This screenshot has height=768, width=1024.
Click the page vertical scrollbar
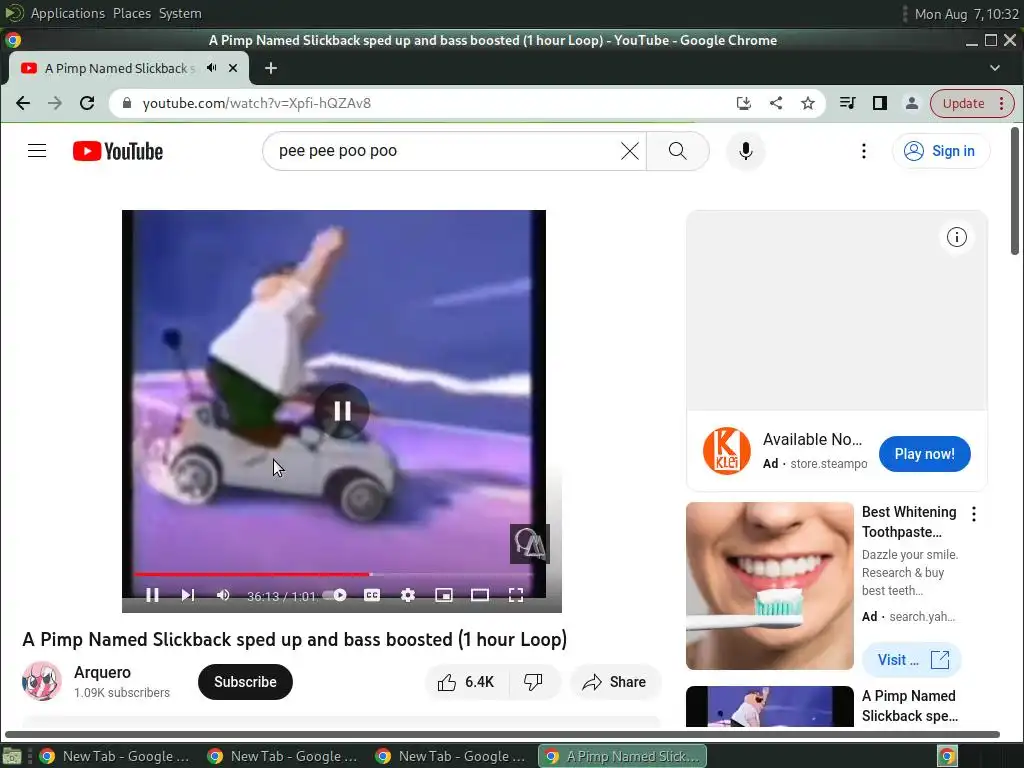click(x=1014, y=191)
